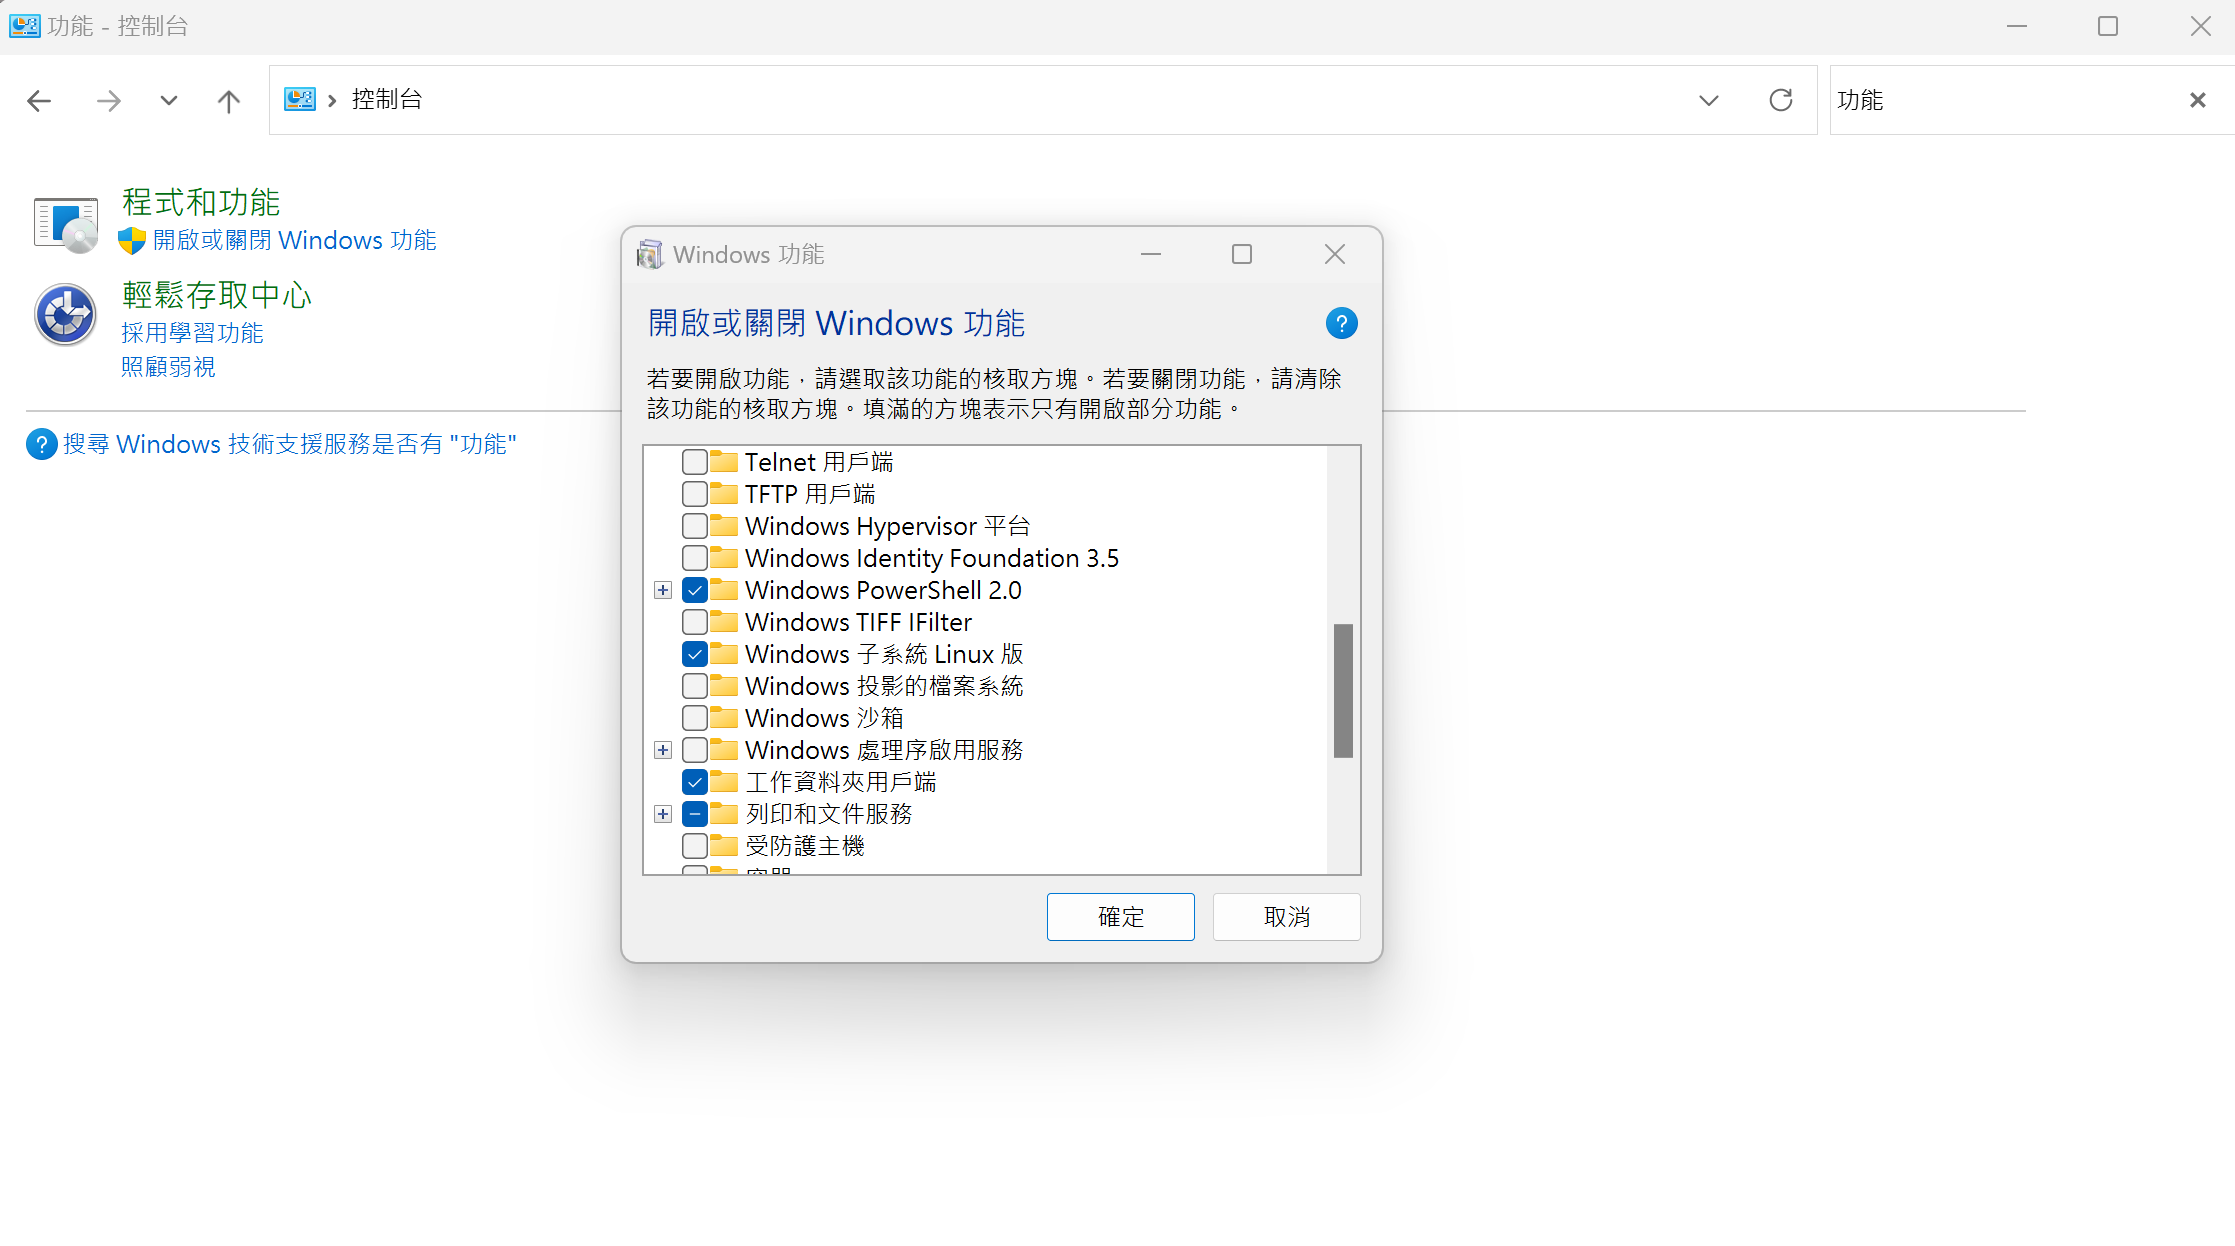
Task: Click the shield icon beside 開啟或關閉 Windows 功能
Action: [132, 241]
